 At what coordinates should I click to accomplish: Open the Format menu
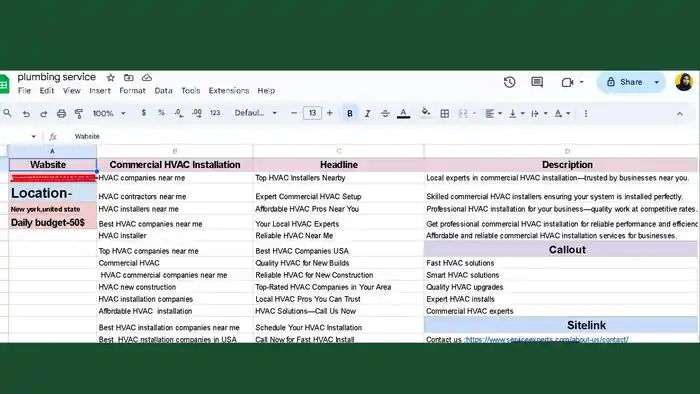(x=132, y=91)
